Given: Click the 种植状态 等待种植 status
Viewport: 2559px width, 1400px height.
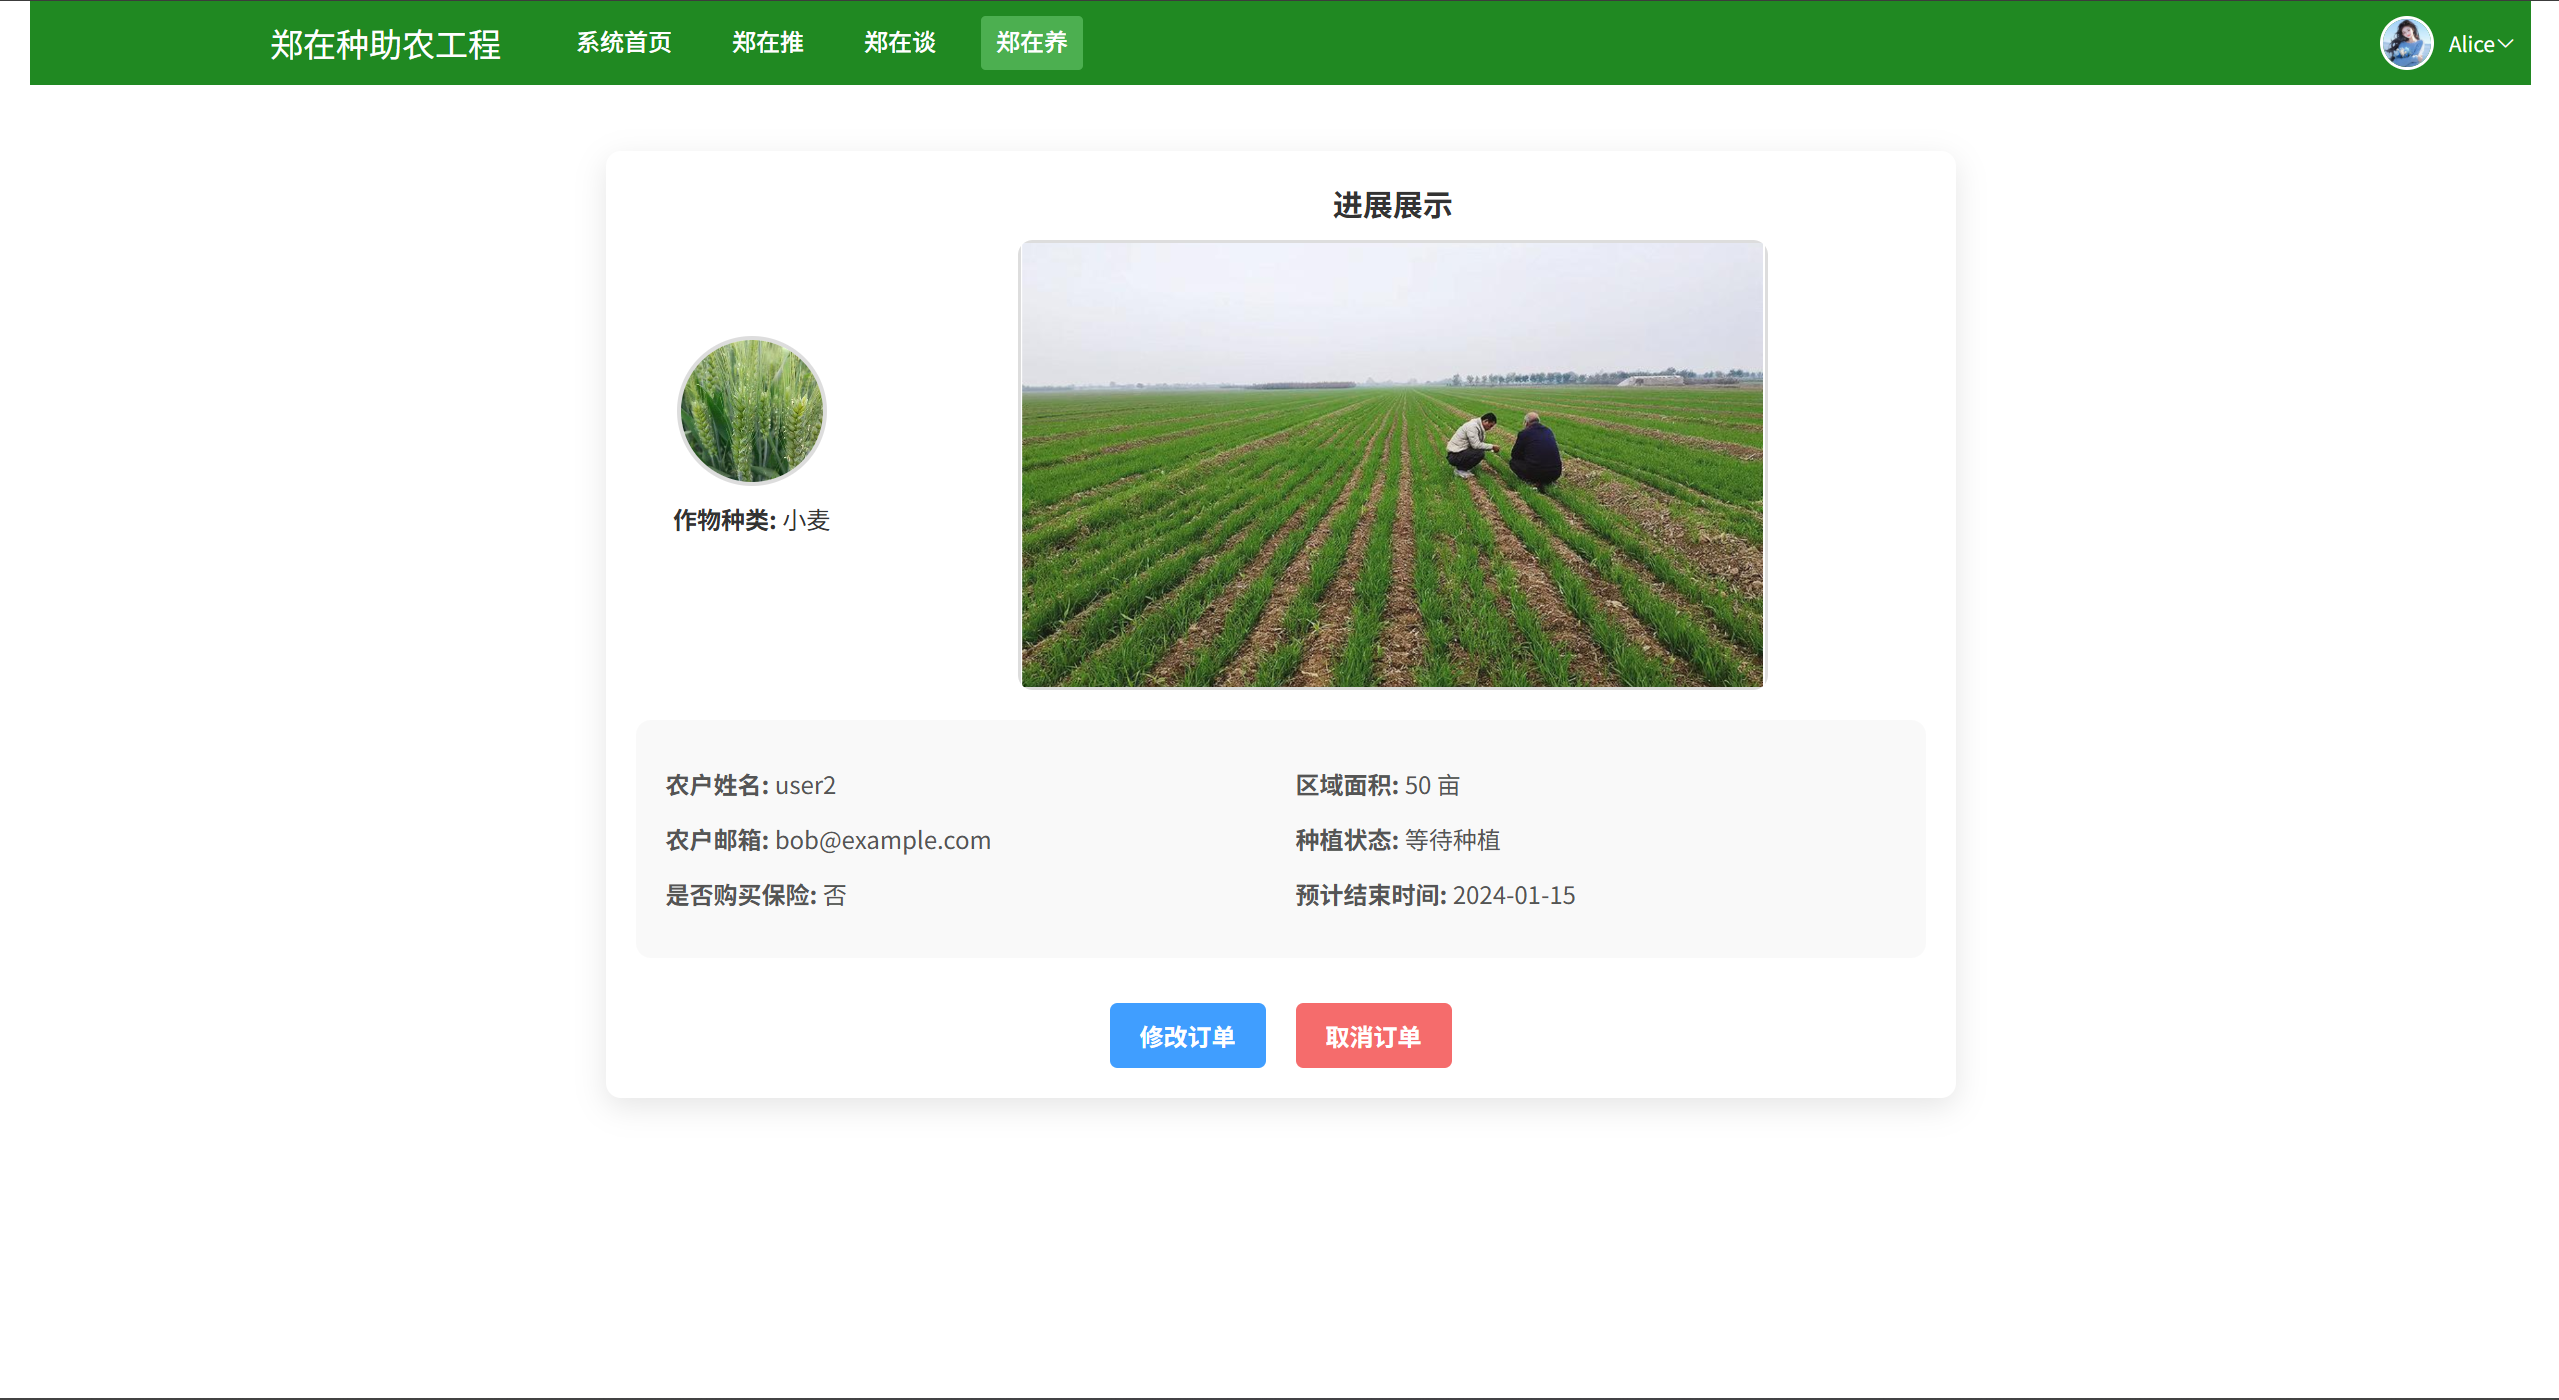Looking at the screenshot, I should tap(1397, 840).
